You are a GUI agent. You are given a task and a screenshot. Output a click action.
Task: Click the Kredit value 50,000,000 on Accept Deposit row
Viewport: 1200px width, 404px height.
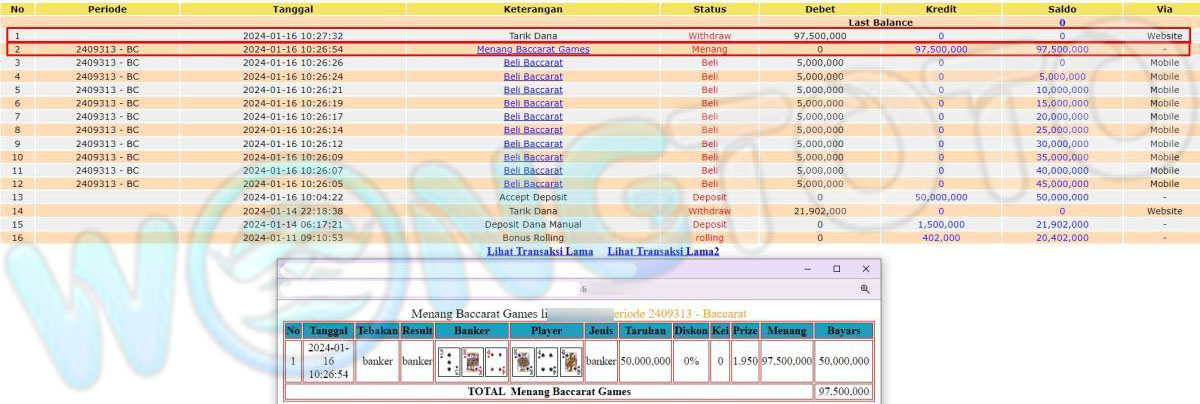[941, 197]
